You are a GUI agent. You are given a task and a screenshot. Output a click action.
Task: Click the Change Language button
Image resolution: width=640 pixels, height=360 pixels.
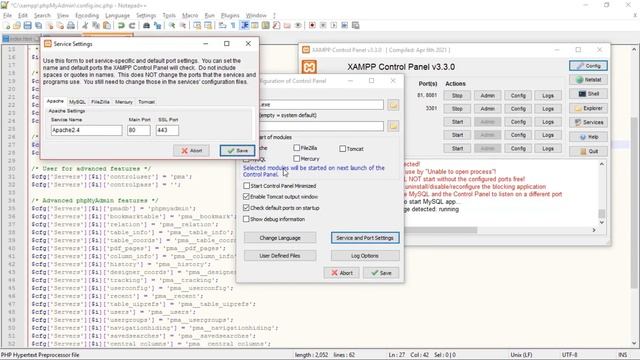(x=280, y=238)
